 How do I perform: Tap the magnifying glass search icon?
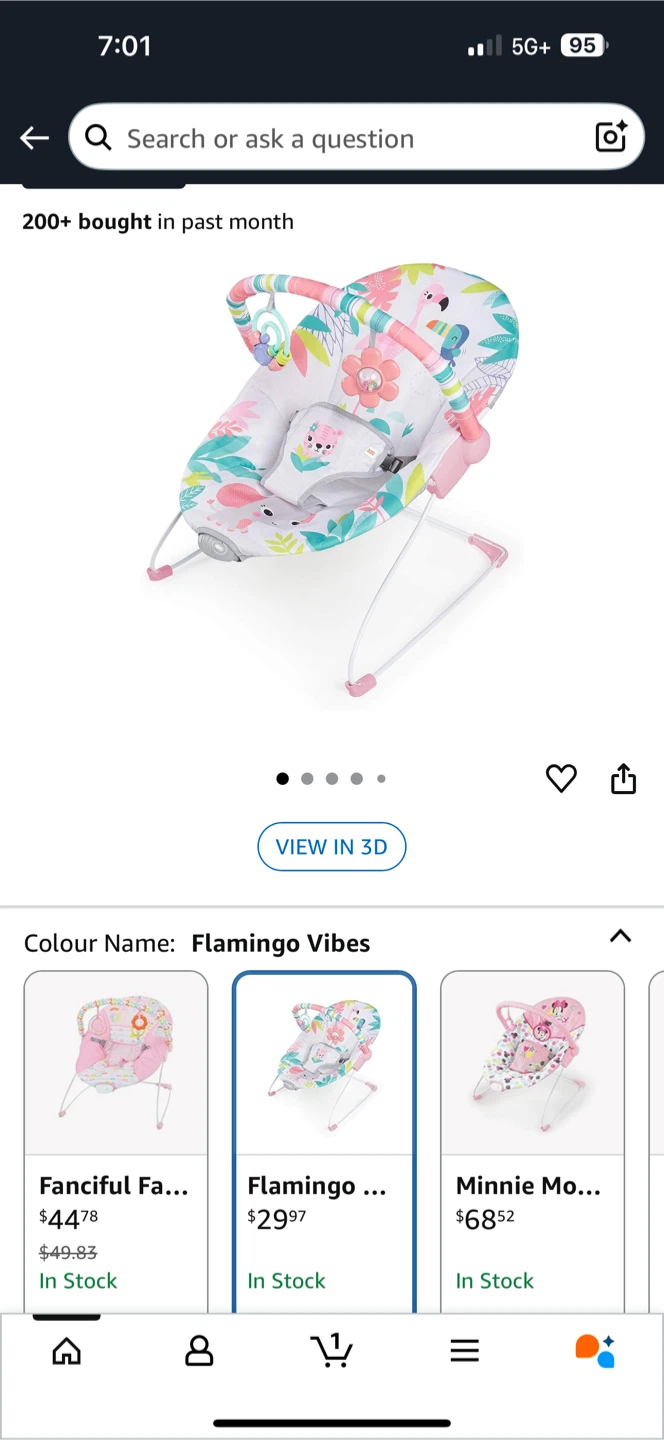98,137
